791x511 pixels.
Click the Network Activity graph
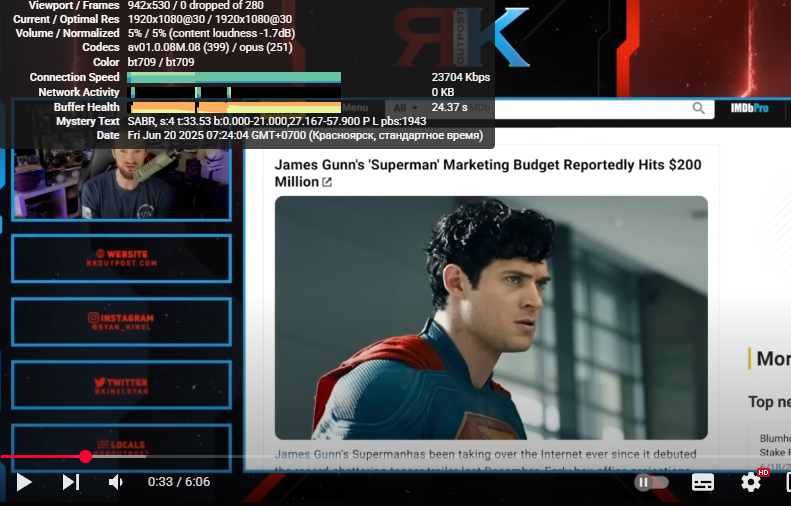click(x=234, y=92)
